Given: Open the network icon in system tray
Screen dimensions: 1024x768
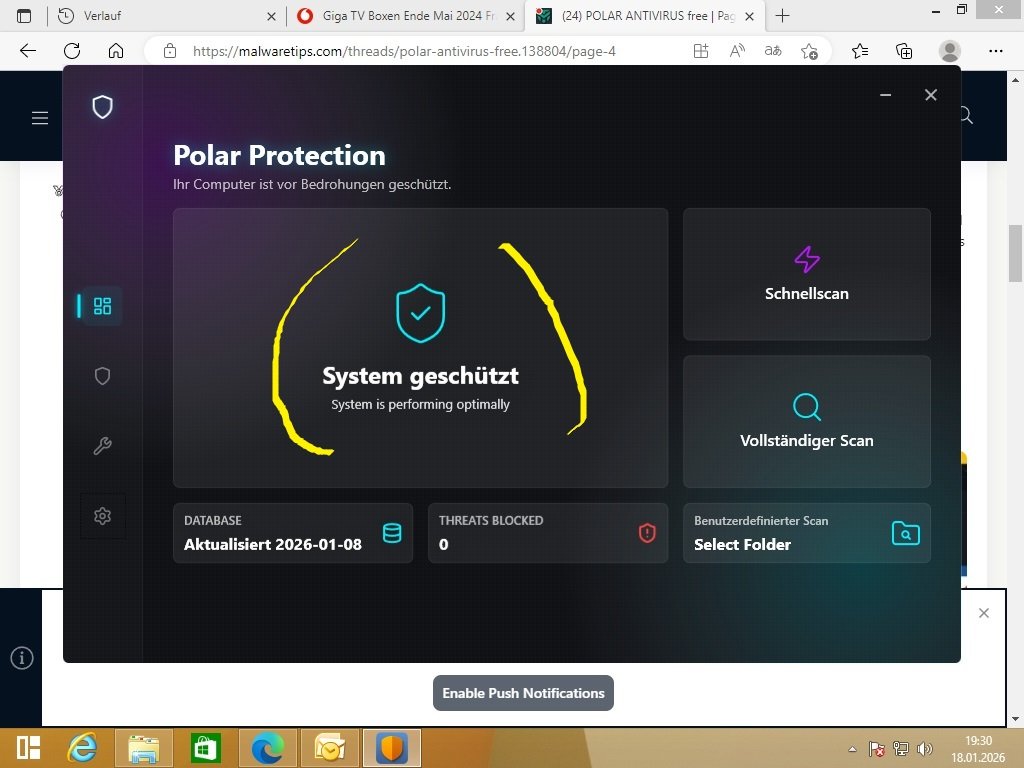Looking at the screenshot, I should (901, 749).
